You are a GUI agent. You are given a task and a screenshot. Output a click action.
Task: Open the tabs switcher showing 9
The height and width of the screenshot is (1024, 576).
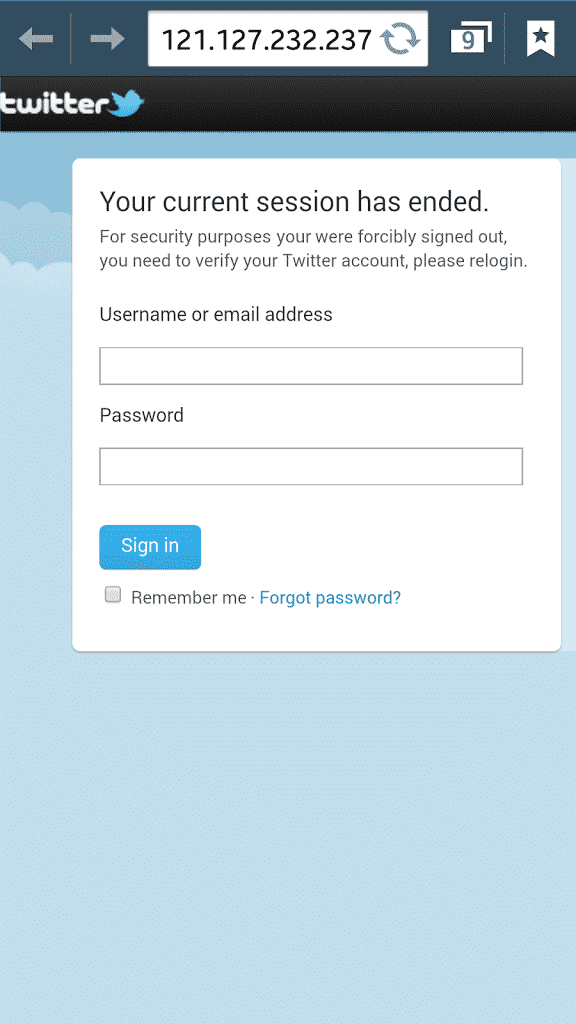471,39
